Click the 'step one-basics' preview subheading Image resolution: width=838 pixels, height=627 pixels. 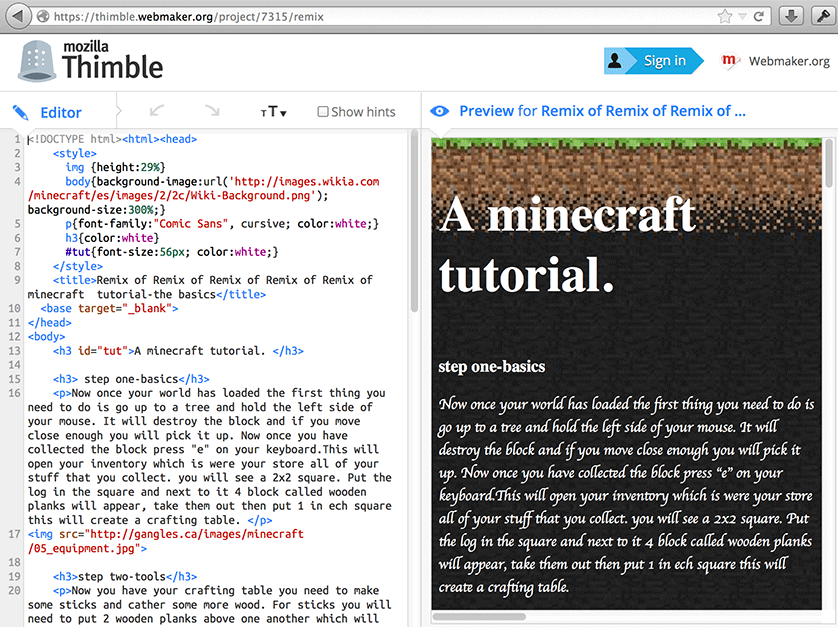coord(492,366)
